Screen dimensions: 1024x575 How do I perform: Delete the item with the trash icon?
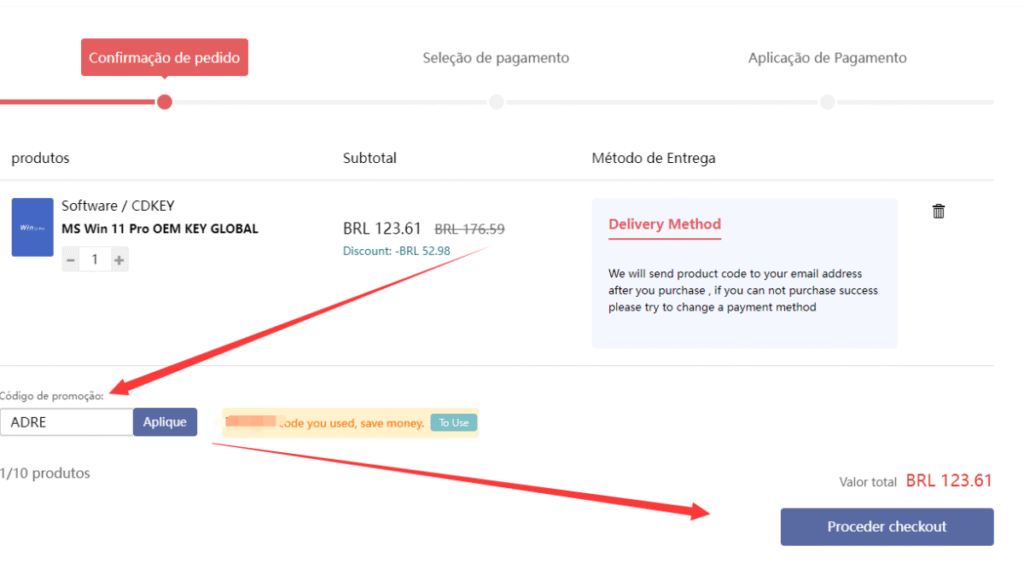(x=938, y=211)
